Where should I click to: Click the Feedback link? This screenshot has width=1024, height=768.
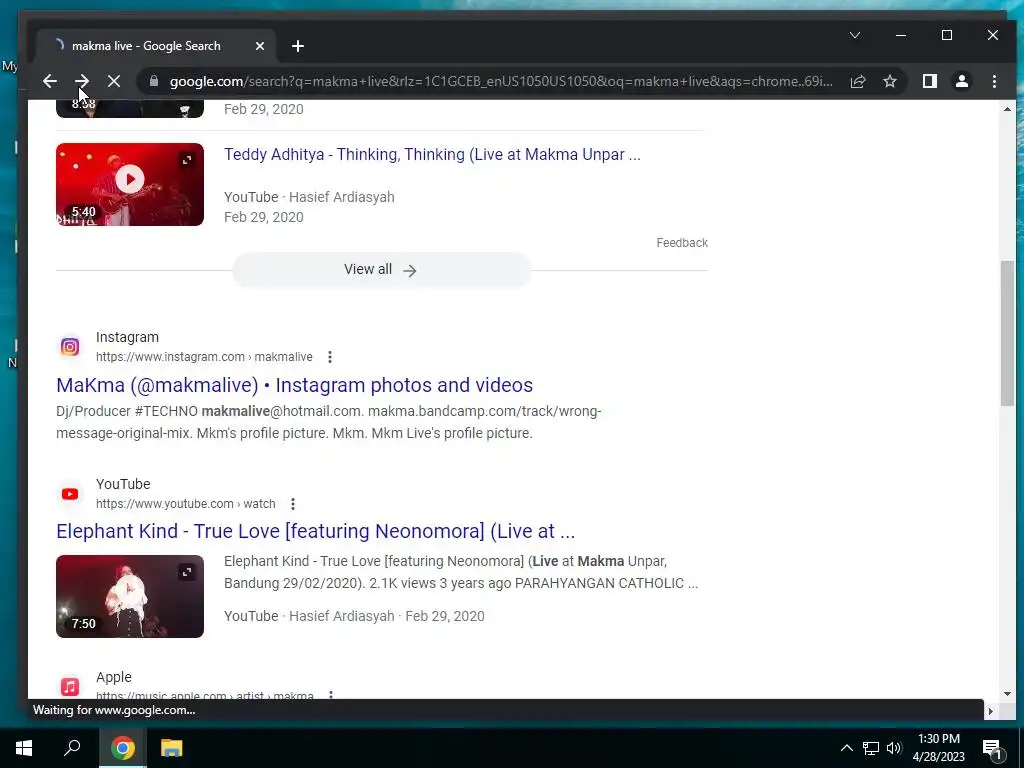[682, 243]
